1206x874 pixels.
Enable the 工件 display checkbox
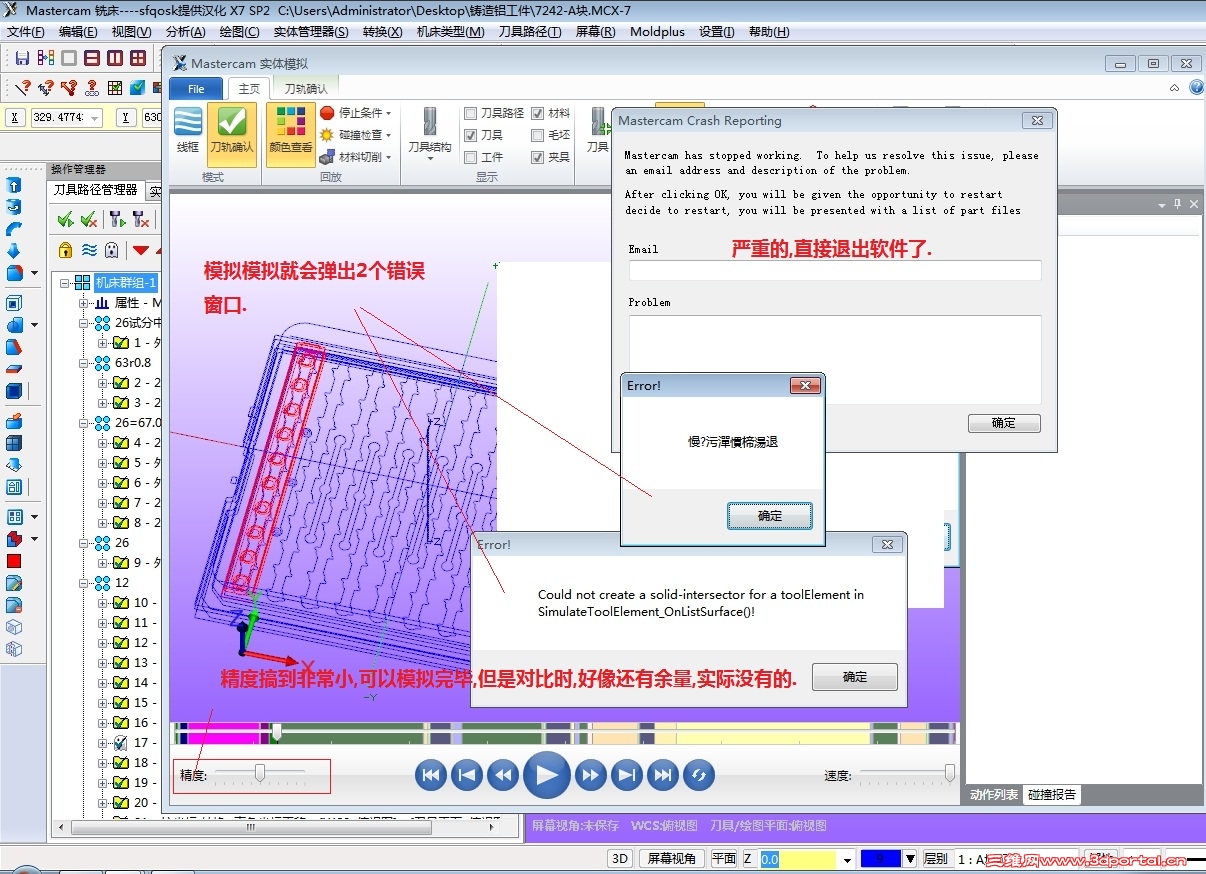click(x=471, y=157)
